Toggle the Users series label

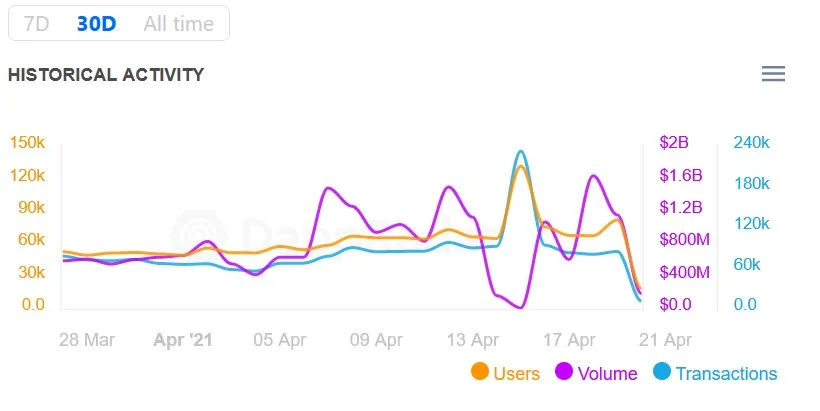516,374
